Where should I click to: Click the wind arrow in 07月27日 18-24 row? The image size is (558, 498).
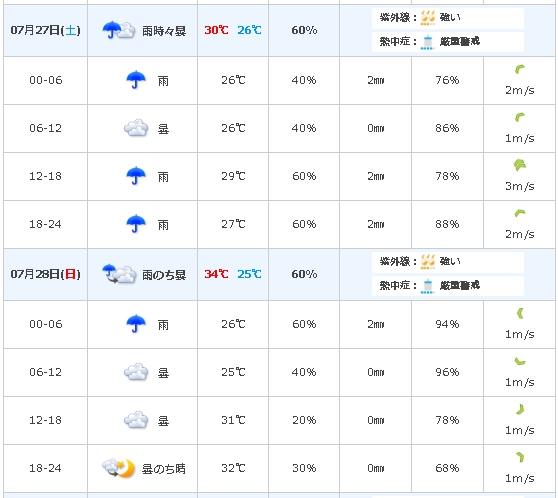520,213
